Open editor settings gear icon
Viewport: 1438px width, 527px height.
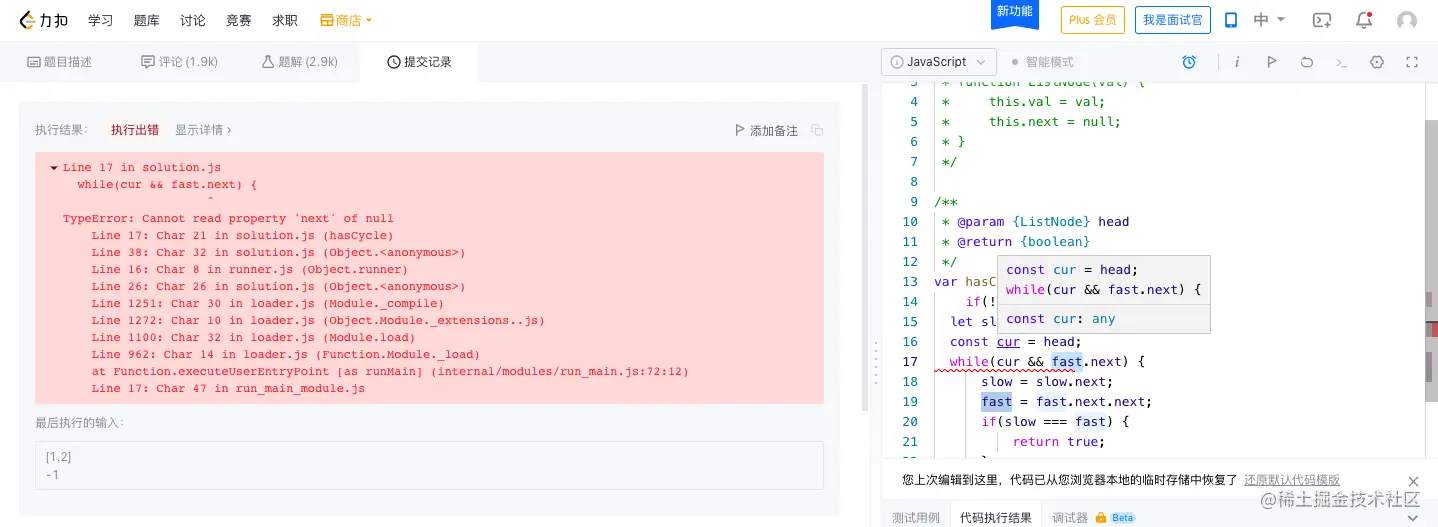point(1377,62)
